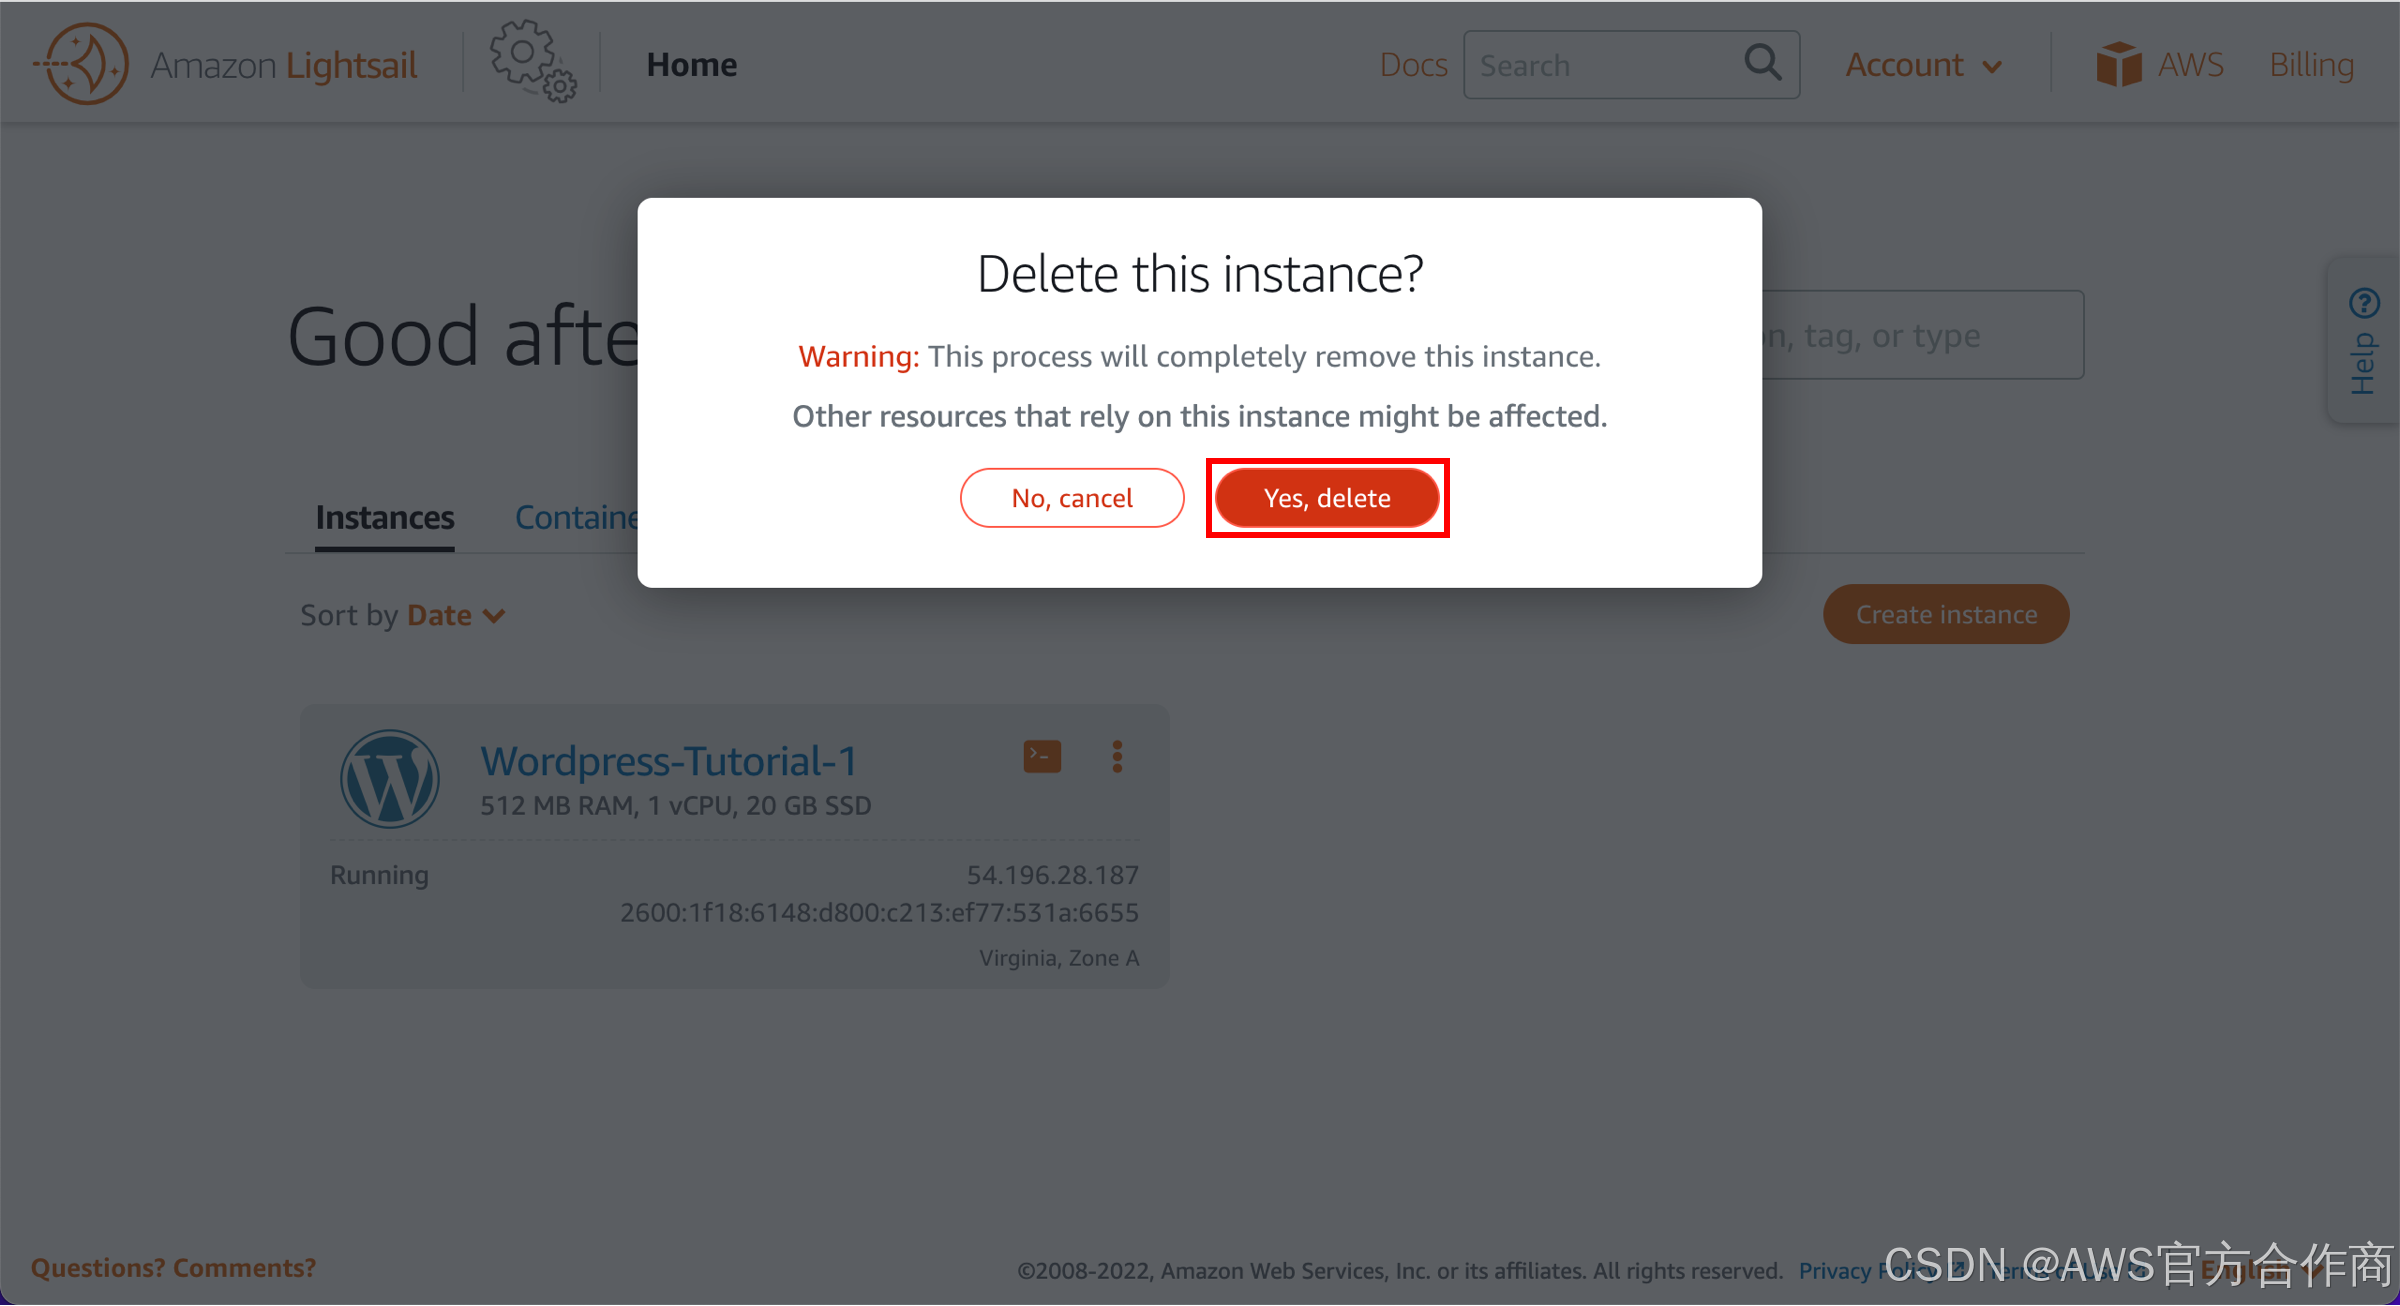The image size is (2400, 1306).
Task: Open the AWS cube icon
Action: [2118, 64]
